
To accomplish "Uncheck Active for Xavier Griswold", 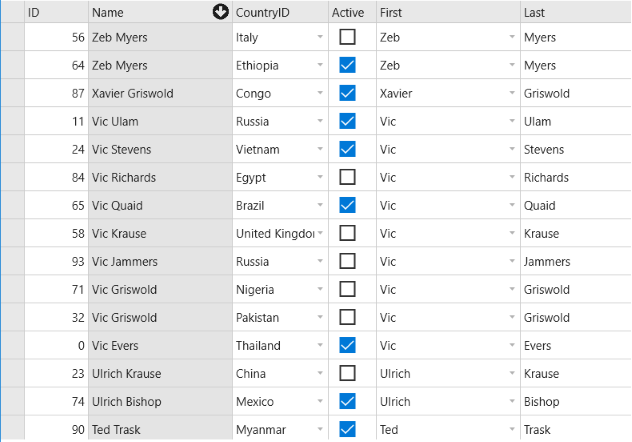I will point(347,93).
